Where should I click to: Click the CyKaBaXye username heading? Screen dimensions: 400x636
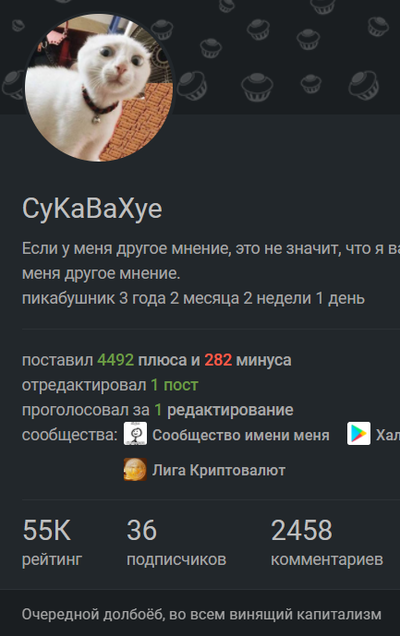pos(92,208)
